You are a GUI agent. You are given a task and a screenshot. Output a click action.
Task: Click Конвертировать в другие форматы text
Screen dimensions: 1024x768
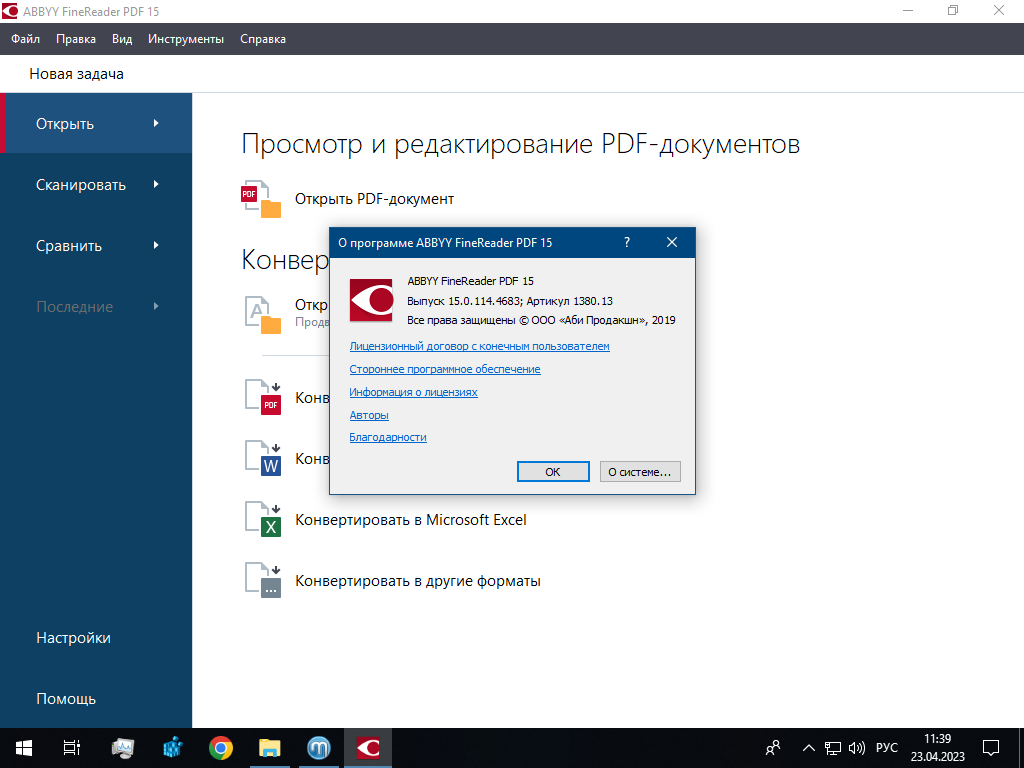pos(418,581)
